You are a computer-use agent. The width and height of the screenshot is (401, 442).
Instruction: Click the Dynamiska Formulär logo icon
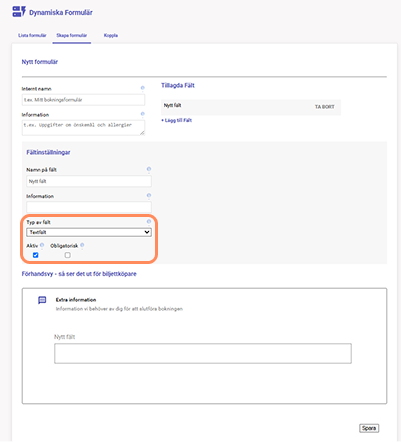[19, 12]
